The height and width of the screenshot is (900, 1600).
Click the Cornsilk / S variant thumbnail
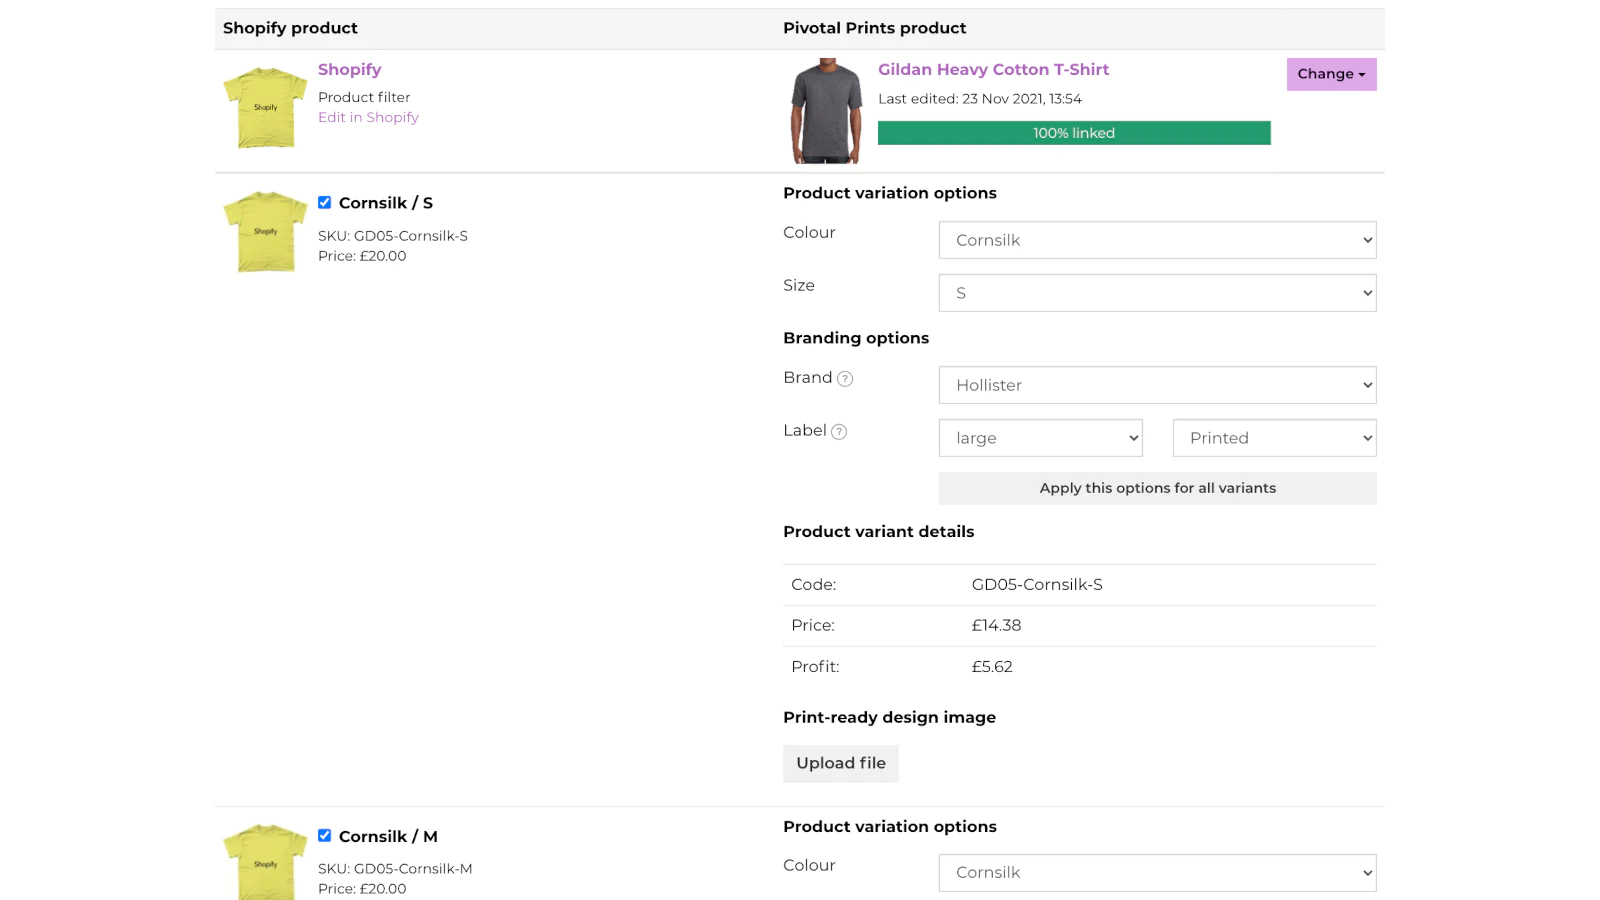pos(265,232)
